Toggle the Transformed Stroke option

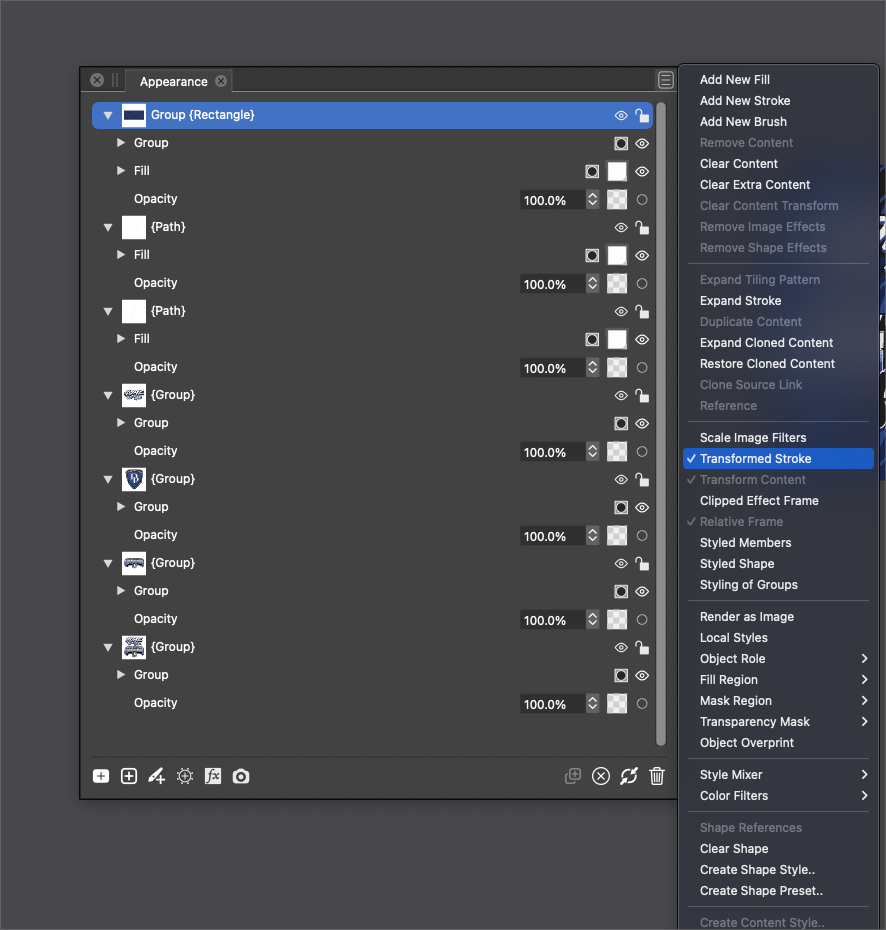[x=756, y=459]
